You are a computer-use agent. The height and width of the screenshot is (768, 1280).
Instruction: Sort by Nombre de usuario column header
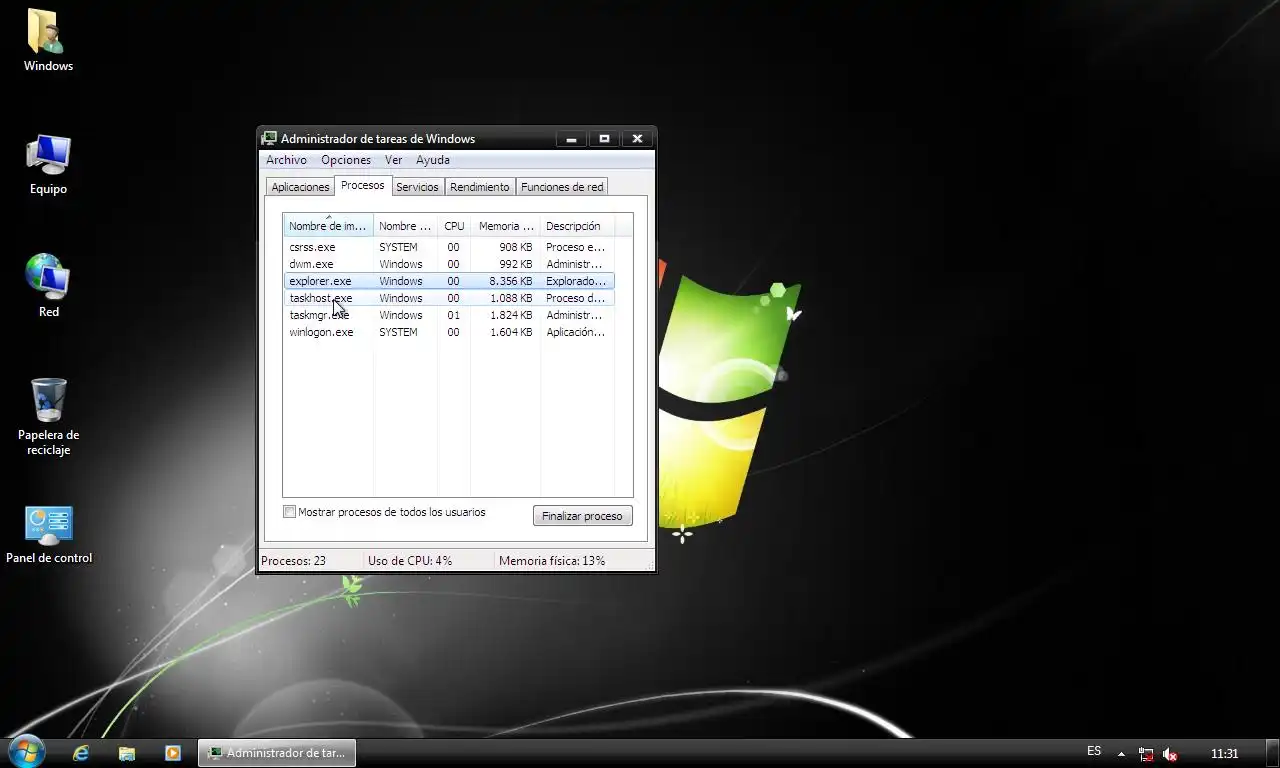pyautogui.click(x=405, y=225)
